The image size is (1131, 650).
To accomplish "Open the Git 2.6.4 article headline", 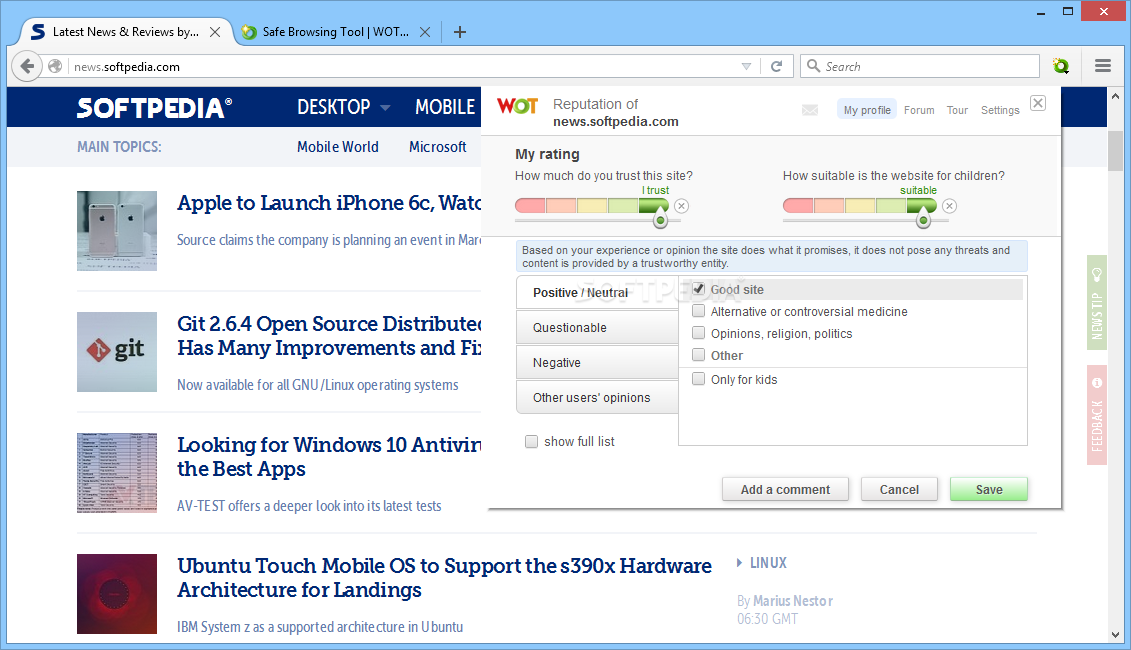I will (x=329, y=335).
